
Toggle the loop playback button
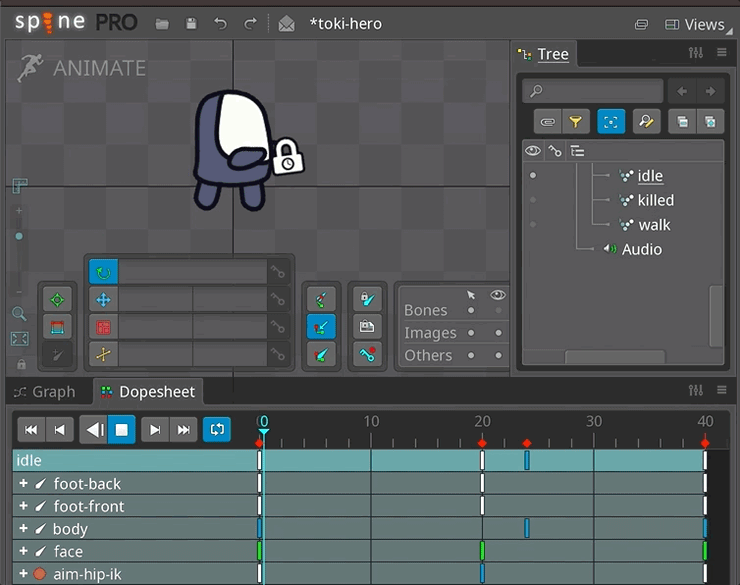click(x=216, y=430)
